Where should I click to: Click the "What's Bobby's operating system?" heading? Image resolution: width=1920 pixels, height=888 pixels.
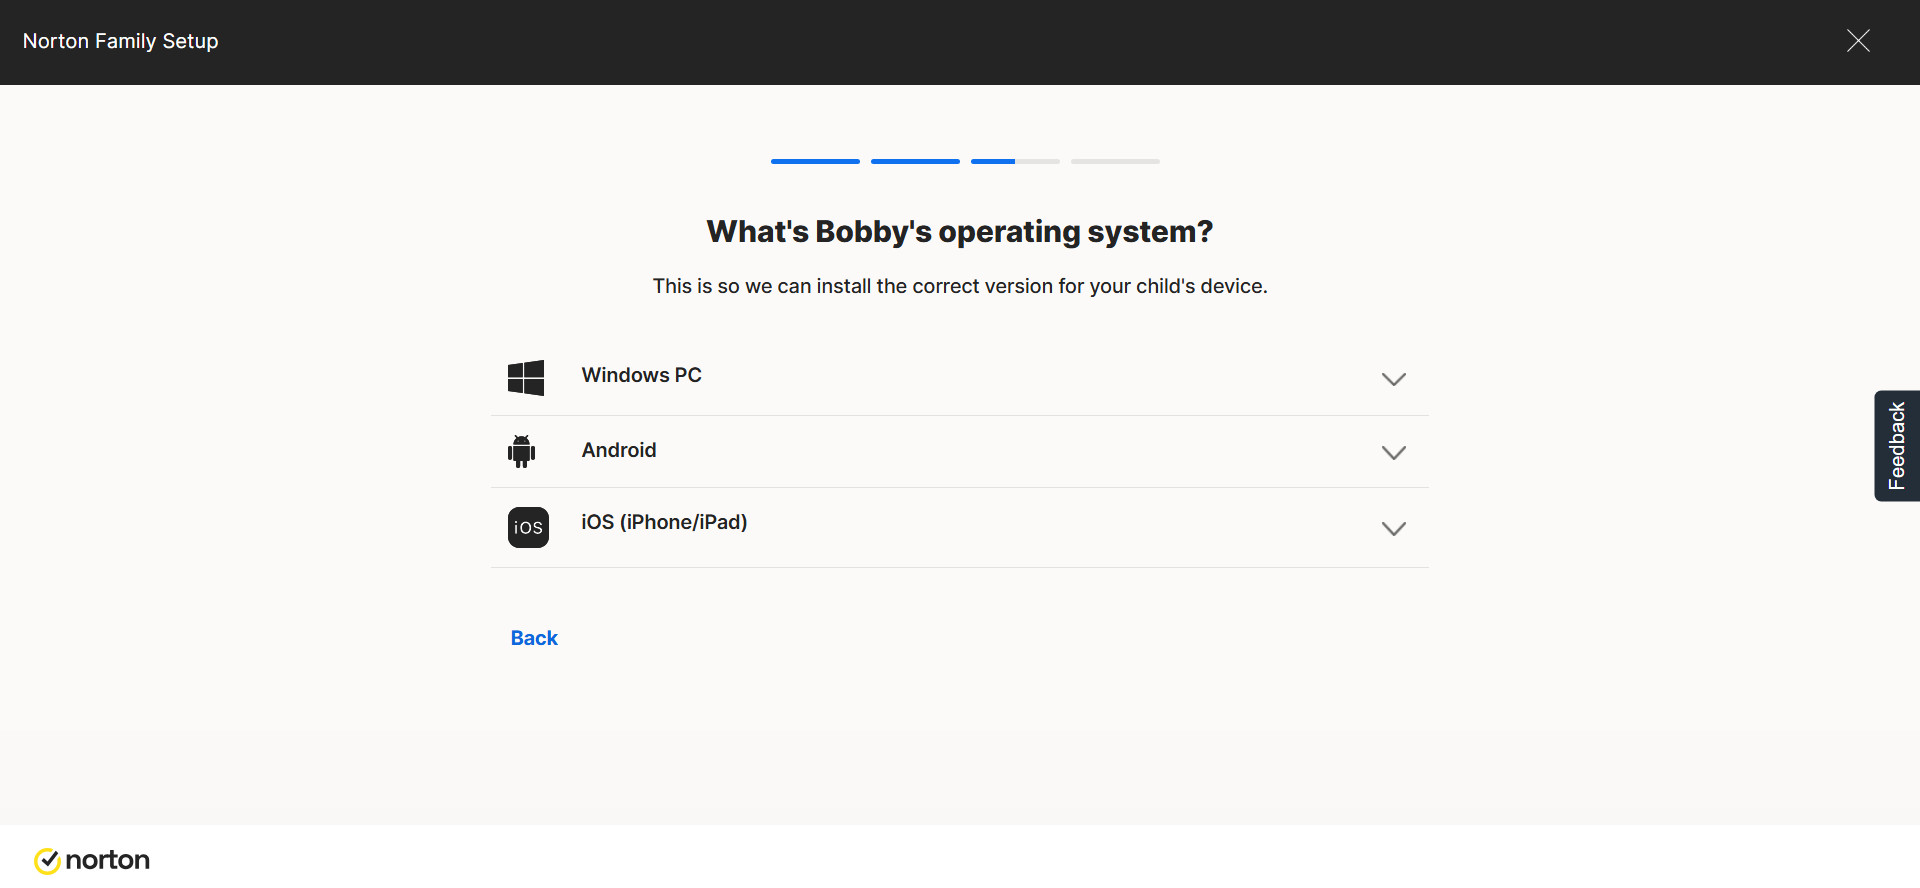[x=959, y=231]
